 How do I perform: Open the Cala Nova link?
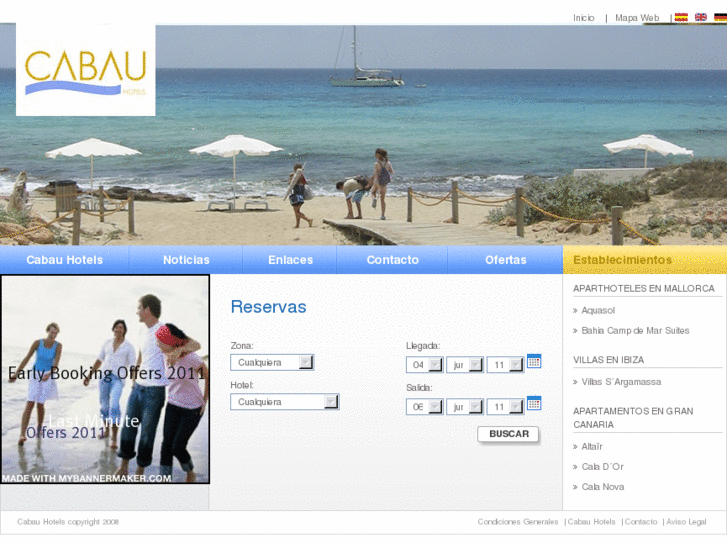603,487
